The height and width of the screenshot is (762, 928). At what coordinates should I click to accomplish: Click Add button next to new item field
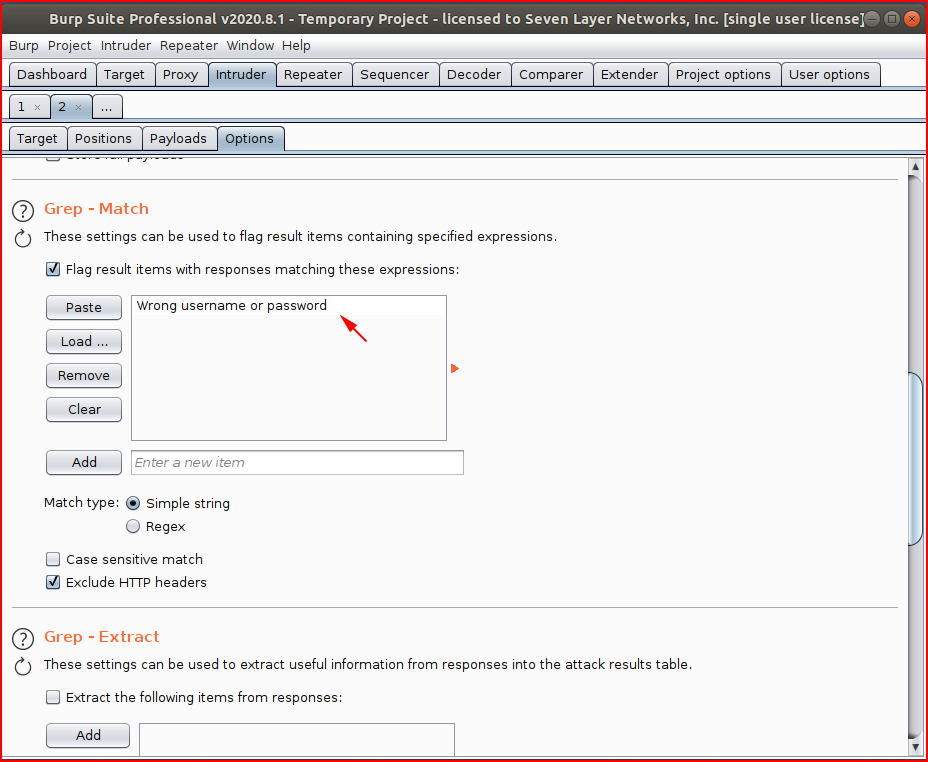coord(84,463)
